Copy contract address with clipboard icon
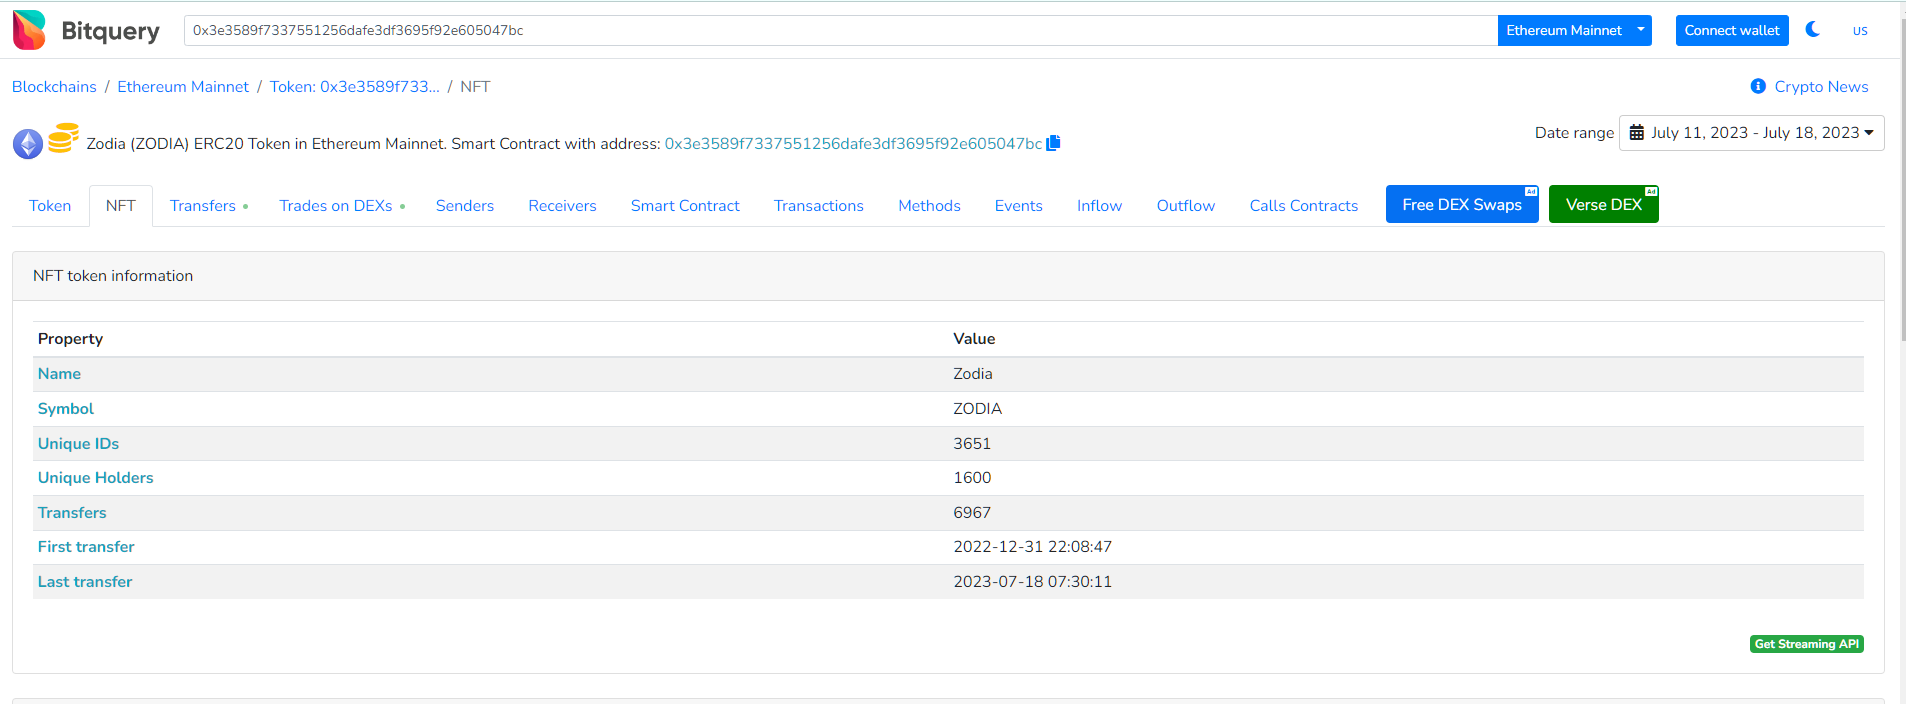The height and width of the screenshot is (704, 1906). tap(1053, 143)
